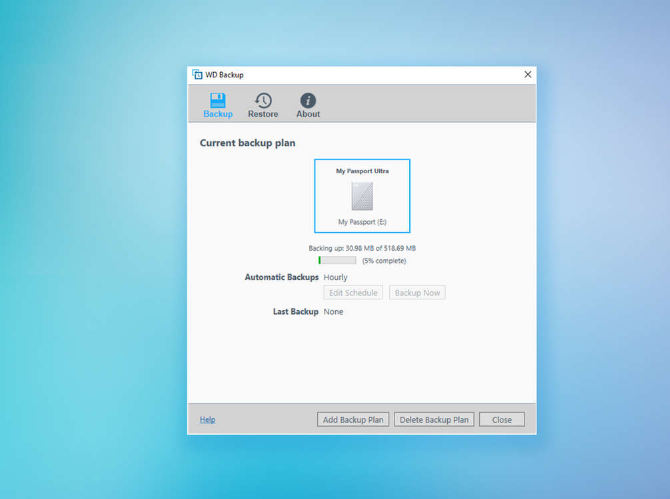
Task: Click the 'Hourly' schedule value
Action: tap(335, 277)
